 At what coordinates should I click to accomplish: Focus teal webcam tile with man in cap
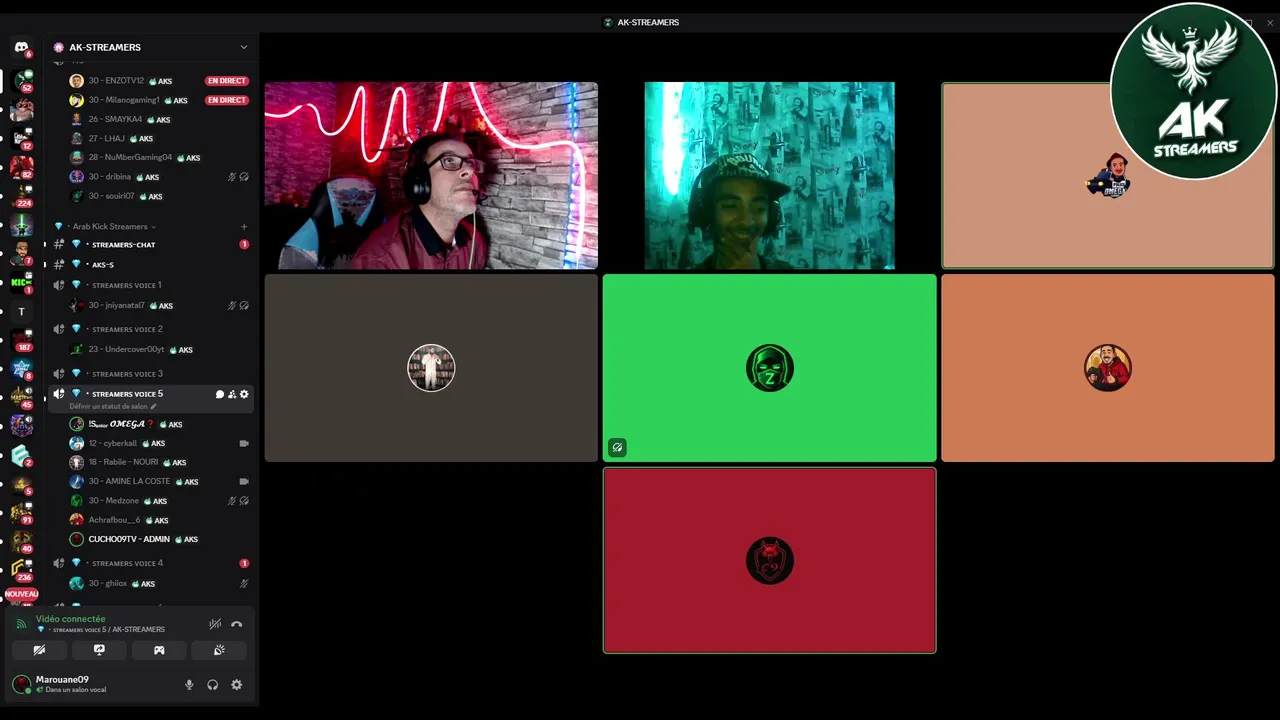(770, 176)
